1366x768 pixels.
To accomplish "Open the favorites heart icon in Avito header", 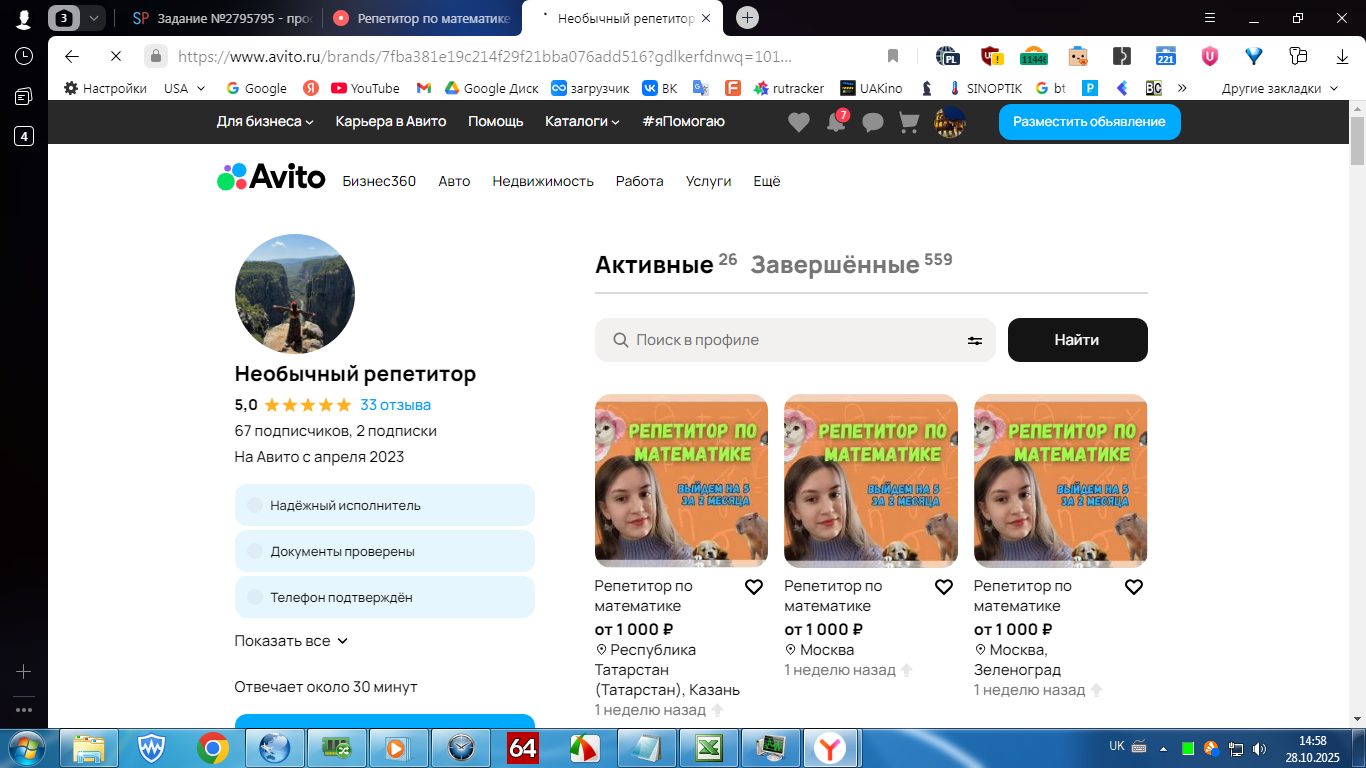I will 798,122.
